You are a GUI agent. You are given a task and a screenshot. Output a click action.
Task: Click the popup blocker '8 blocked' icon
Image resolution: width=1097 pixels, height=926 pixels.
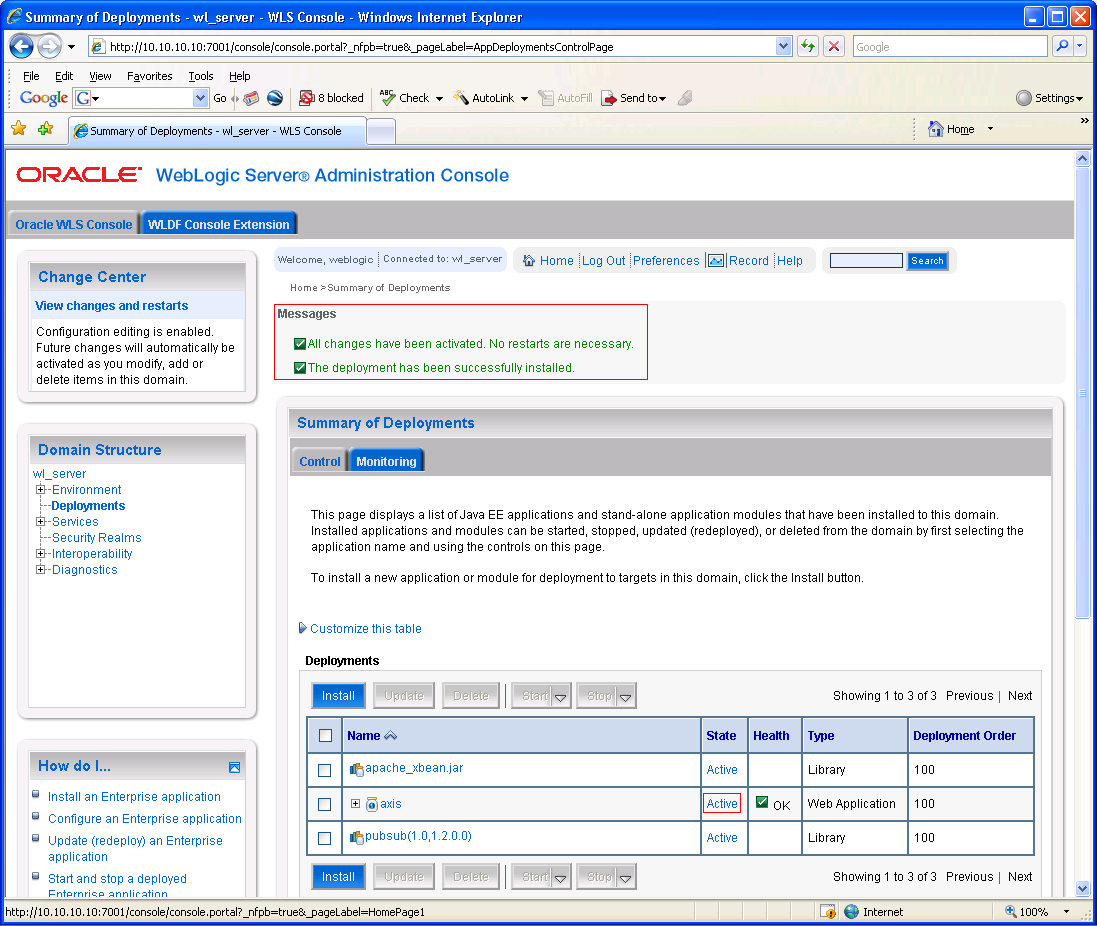coord(306,98)
